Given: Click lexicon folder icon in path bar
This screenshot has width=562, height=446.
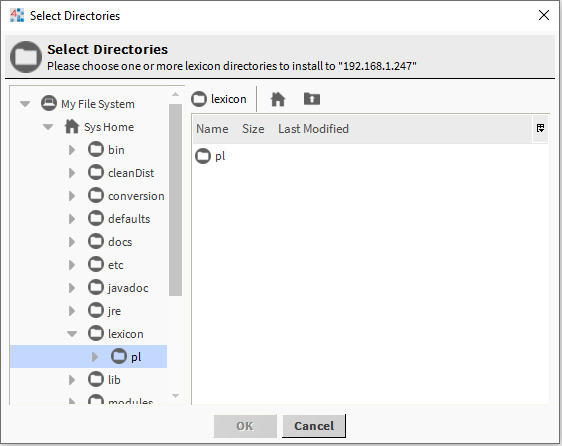Looking at the screenshot, I should click(x=199, y=99).
